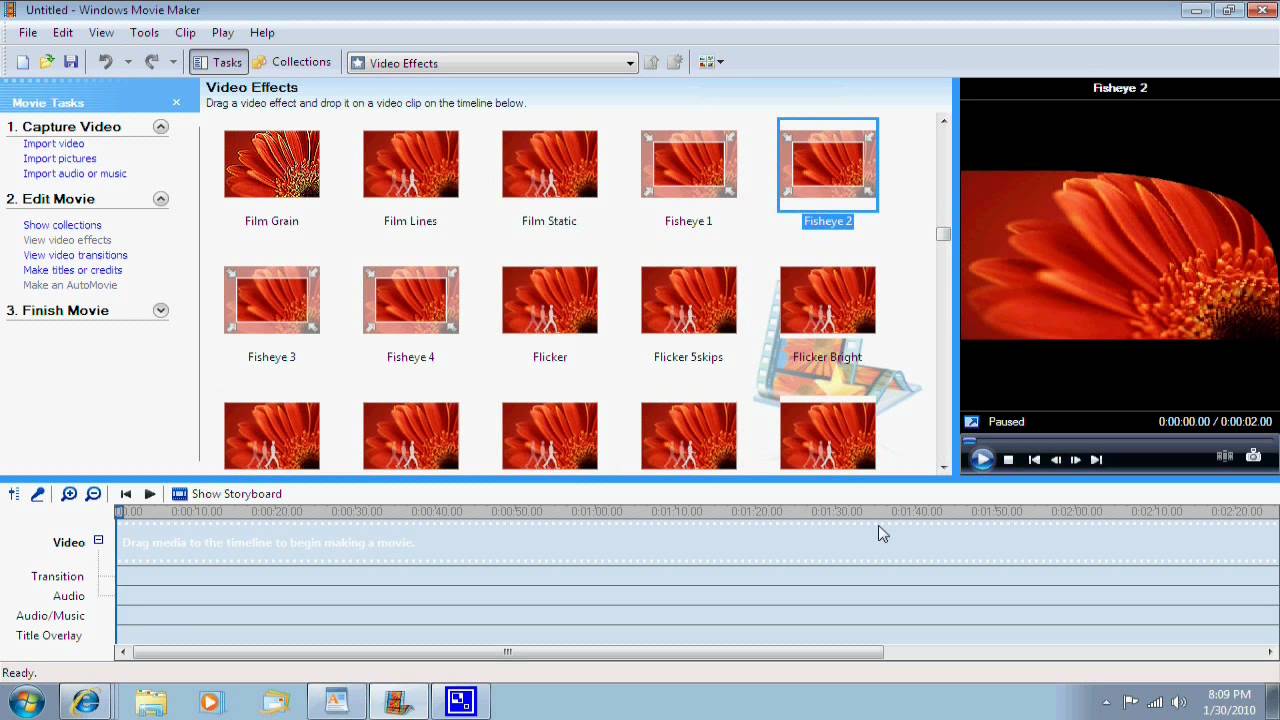The width and height of the screenshot is (1280, 720).
Task: Click the Narrate Timeline microphone icon
Action: 38,494
